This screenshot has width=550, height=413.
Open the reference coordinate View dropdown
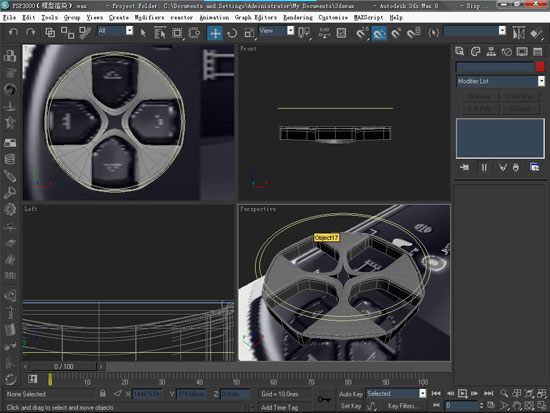290,31
